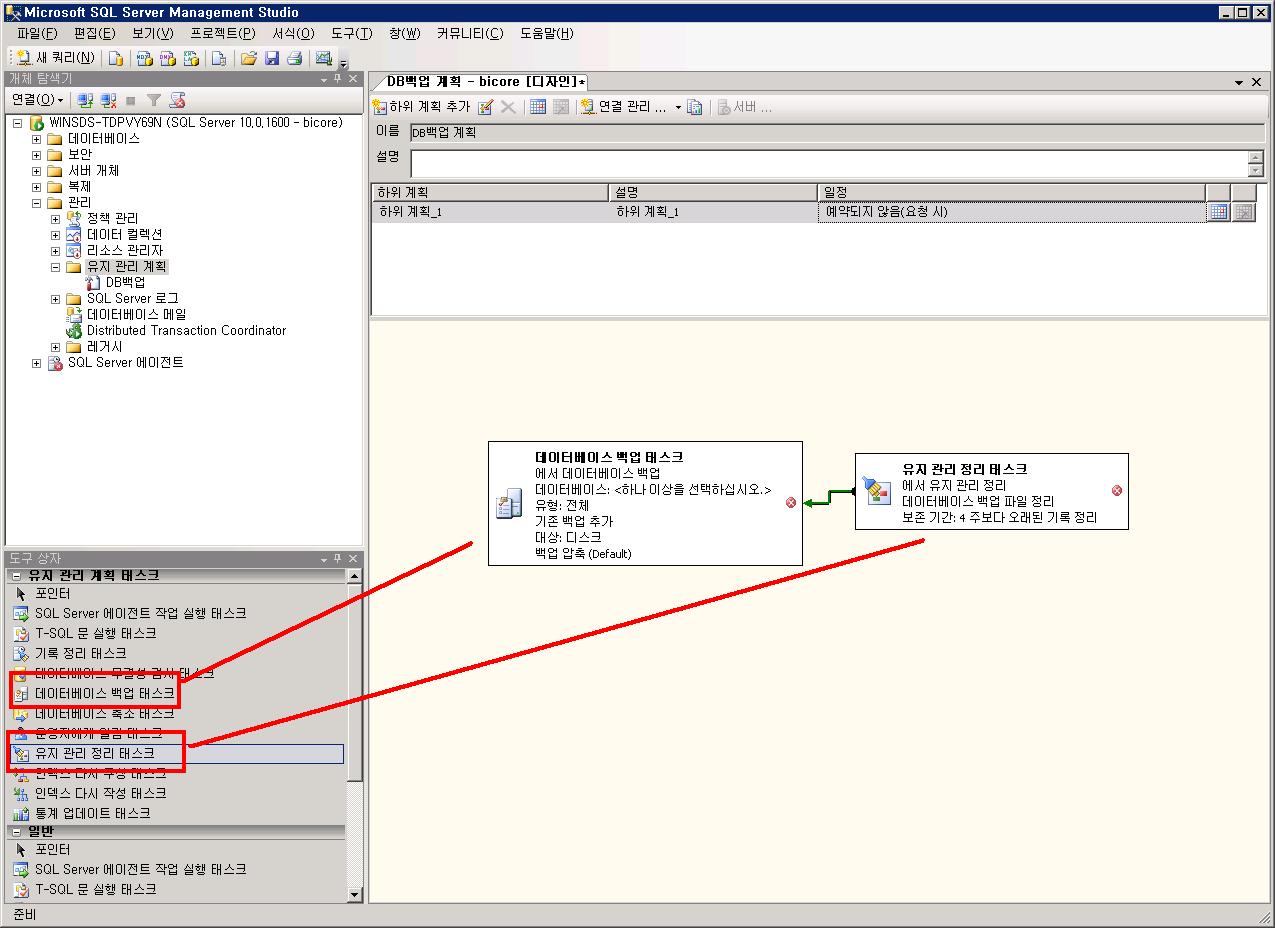Select the DB백업 maintenance plan in the tree
The image size is (1275, 928).
[125, 283]
